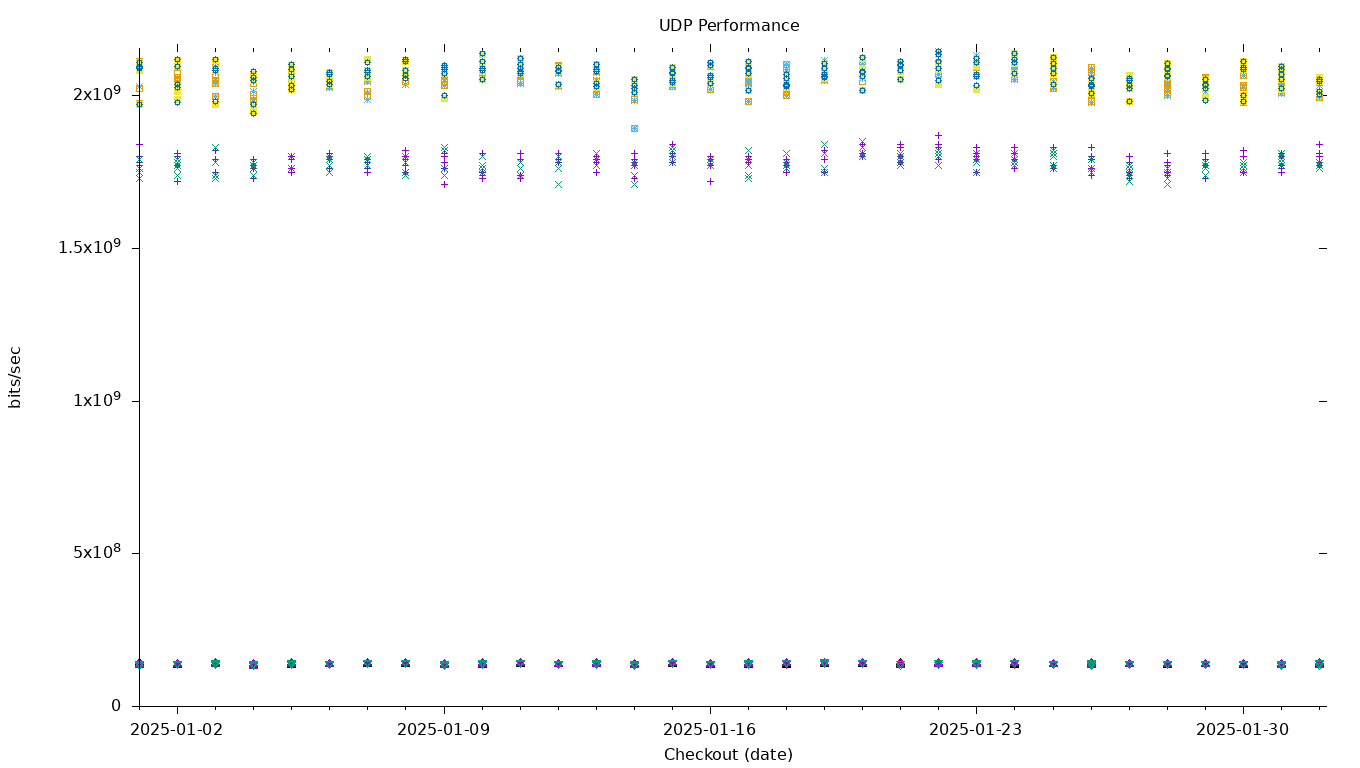Click the 2025-01-23 date label
The height and width of the screenshot is (768, 1360).
click(976, 730)
